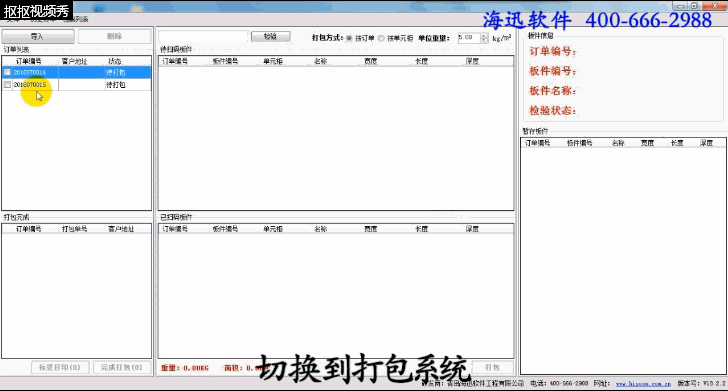Increase the 单位重量 value with up arrow
This screenshot has width=728, height=391.
(484, 35)
